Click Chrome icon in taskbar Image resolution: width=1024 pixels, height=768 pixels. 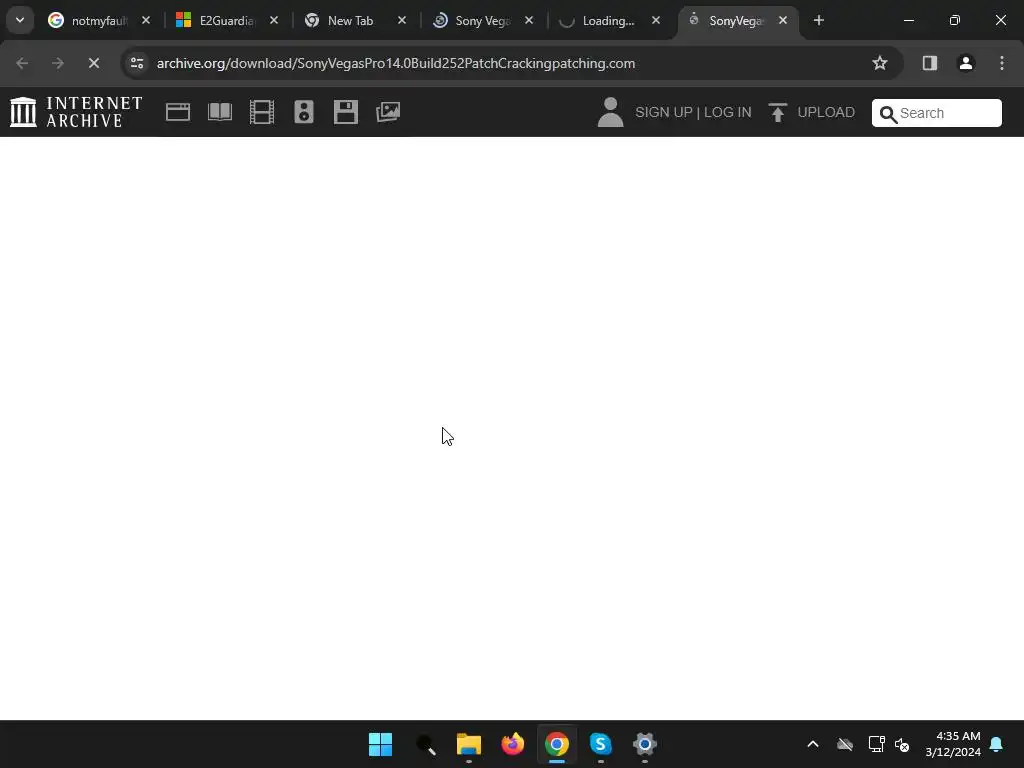557,744
